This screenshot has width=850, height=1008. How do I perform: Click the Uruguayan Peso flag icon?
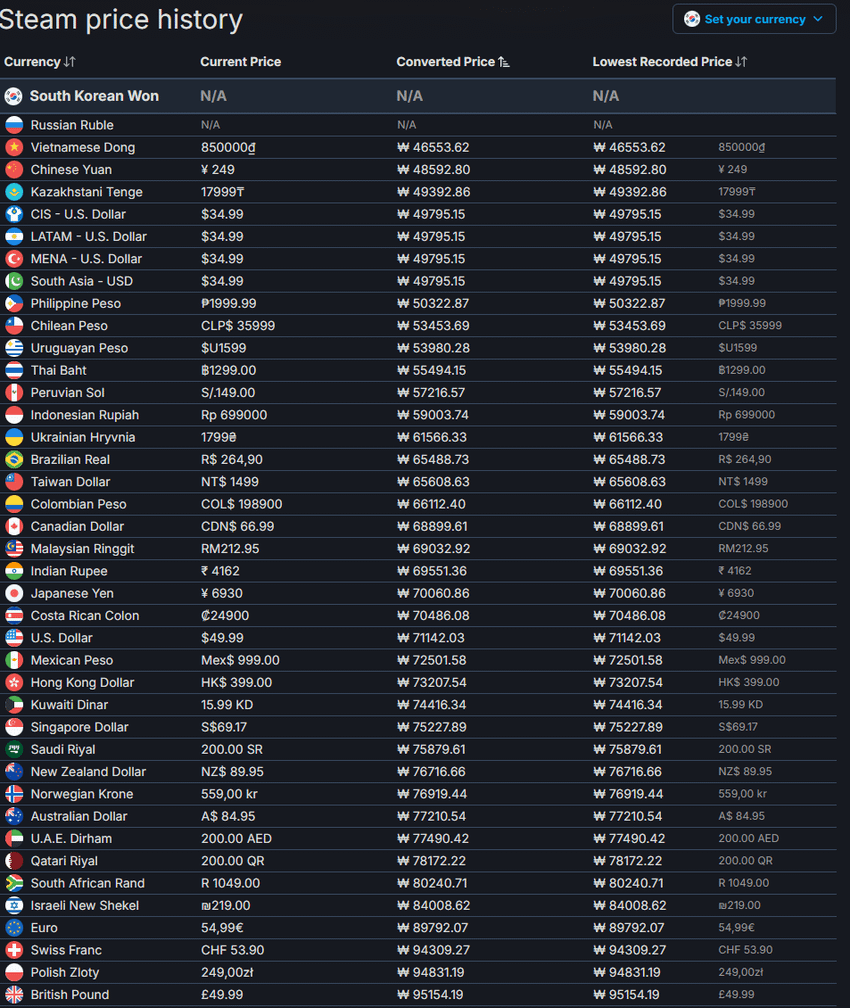[x=14, y=348]
